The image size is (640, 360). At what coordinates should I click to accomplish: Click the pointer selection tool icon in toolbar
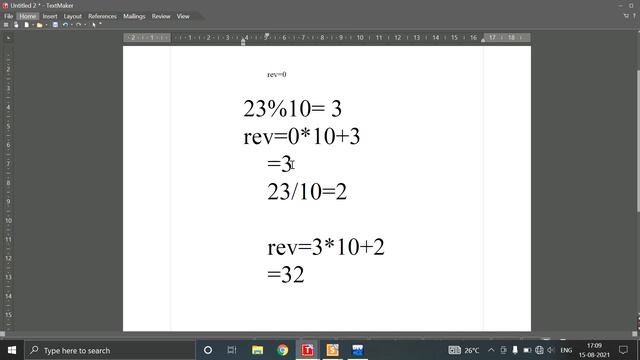pos(94,25)
